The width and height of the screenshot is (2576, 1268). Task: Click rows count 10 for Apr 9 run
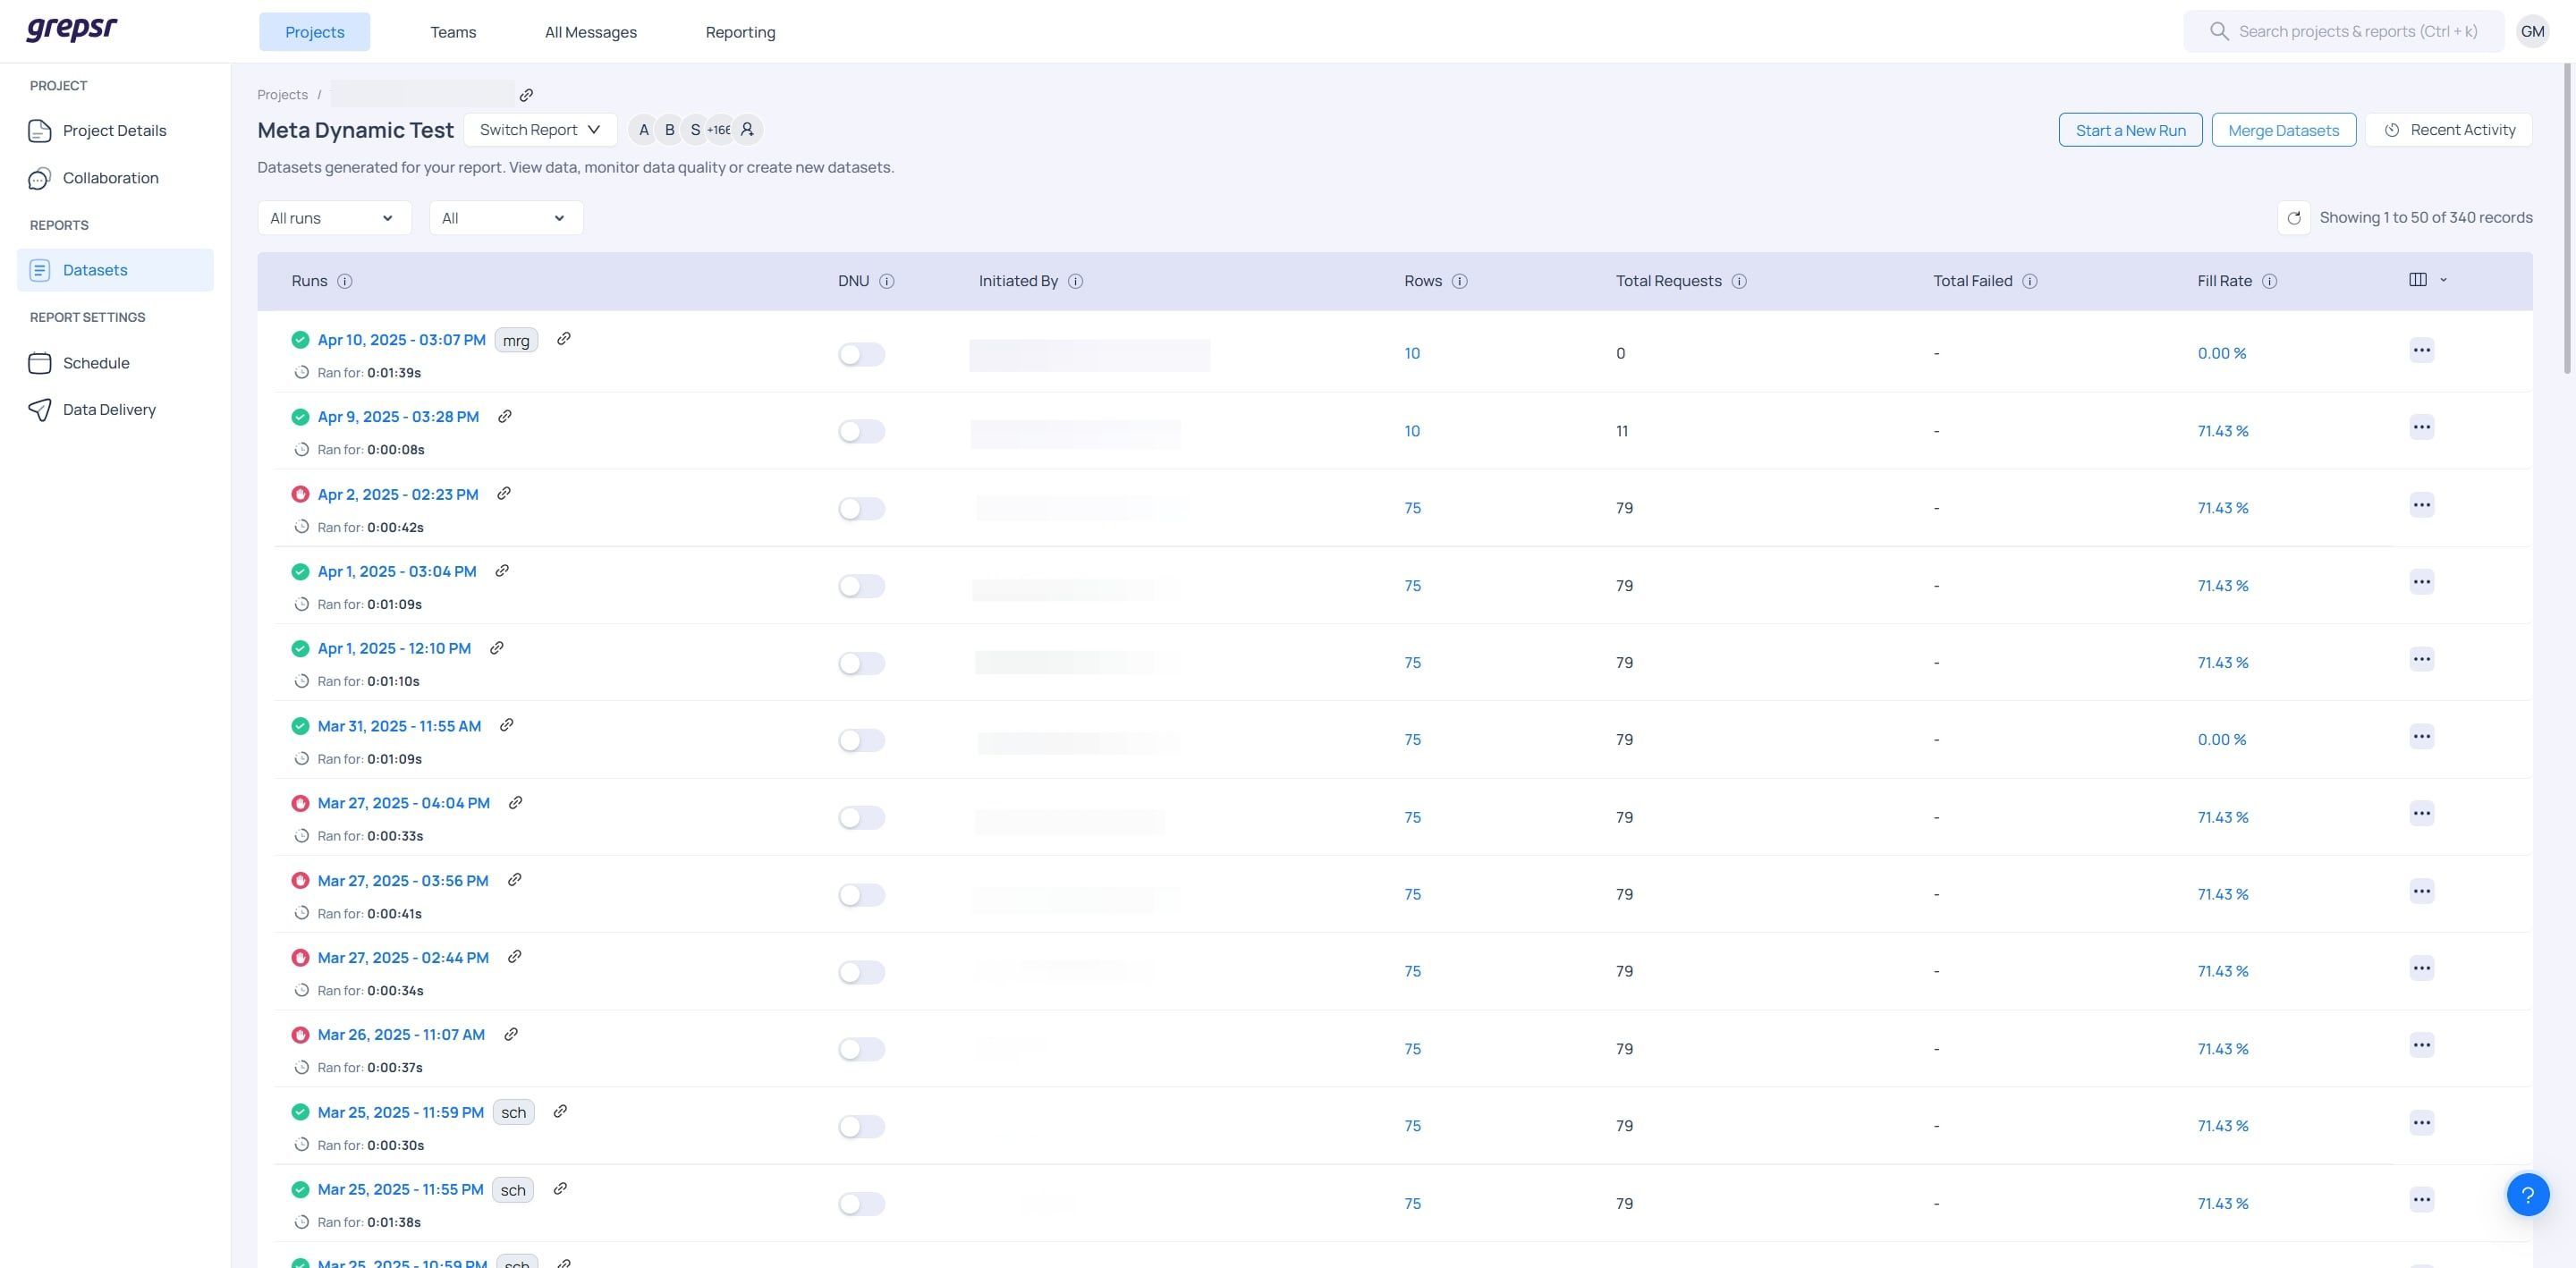coord(1412,431)
